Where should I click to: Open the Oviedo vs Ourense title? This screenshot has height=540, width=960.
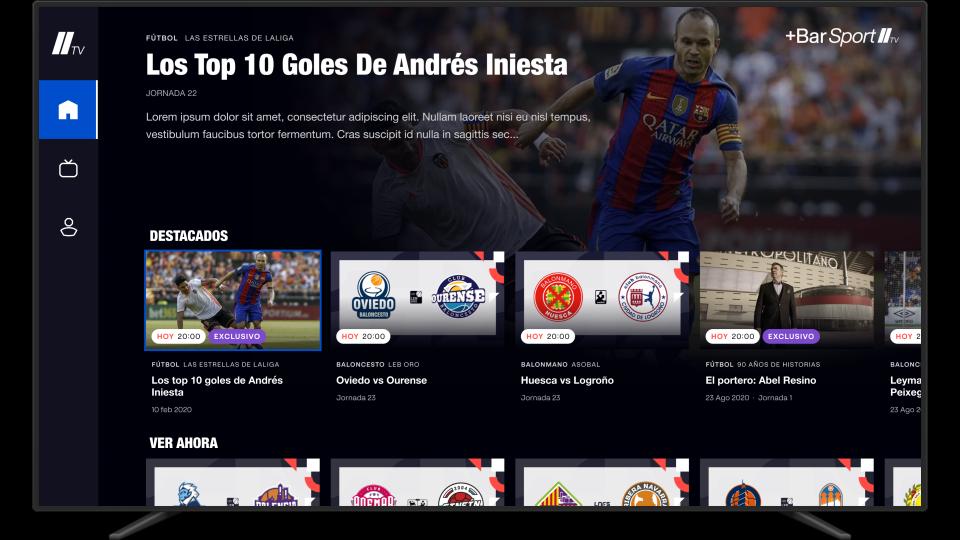click(381, 380)
